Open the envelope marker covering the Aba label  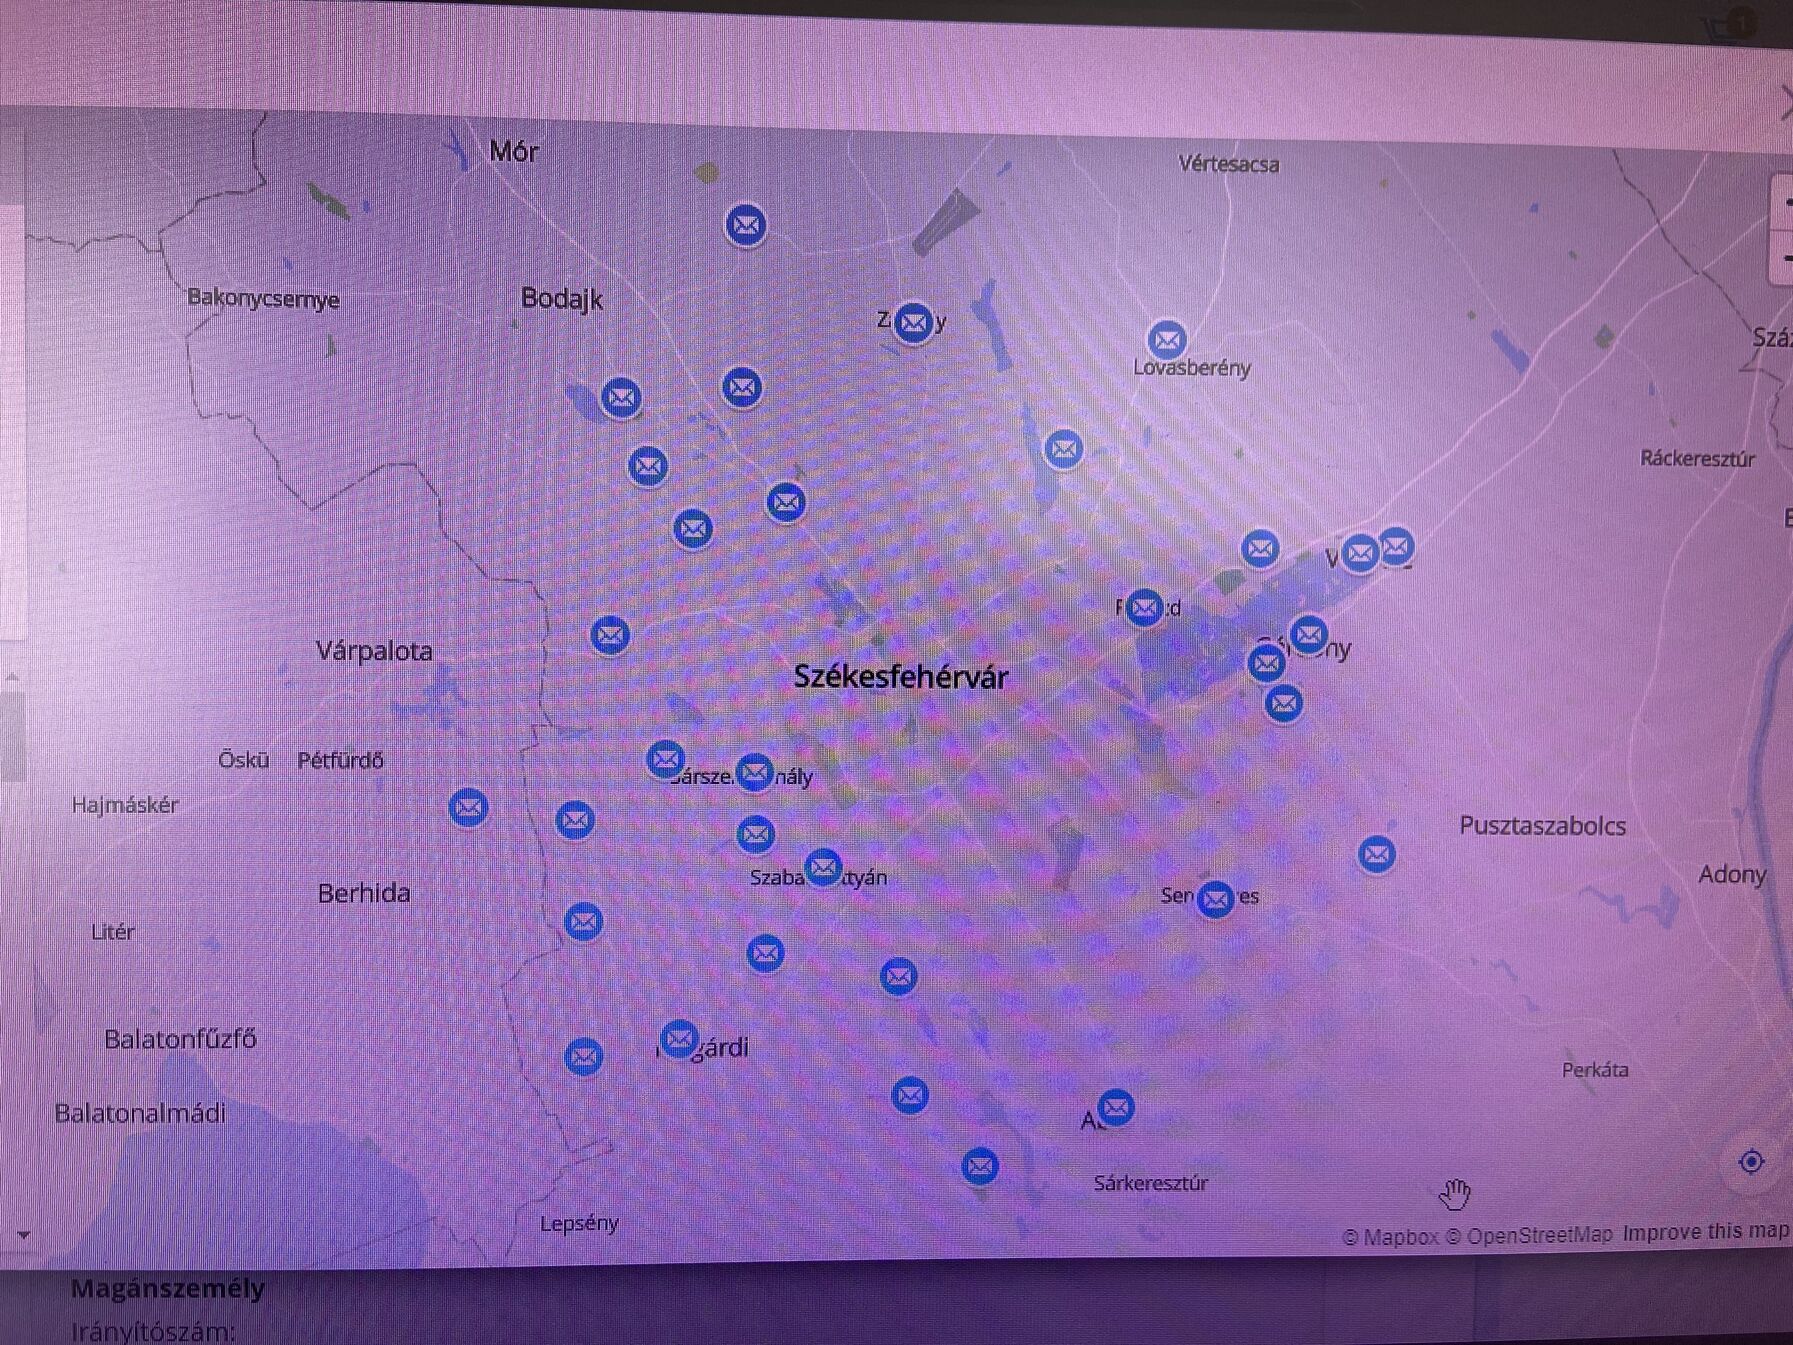tap(1116, 1107)
